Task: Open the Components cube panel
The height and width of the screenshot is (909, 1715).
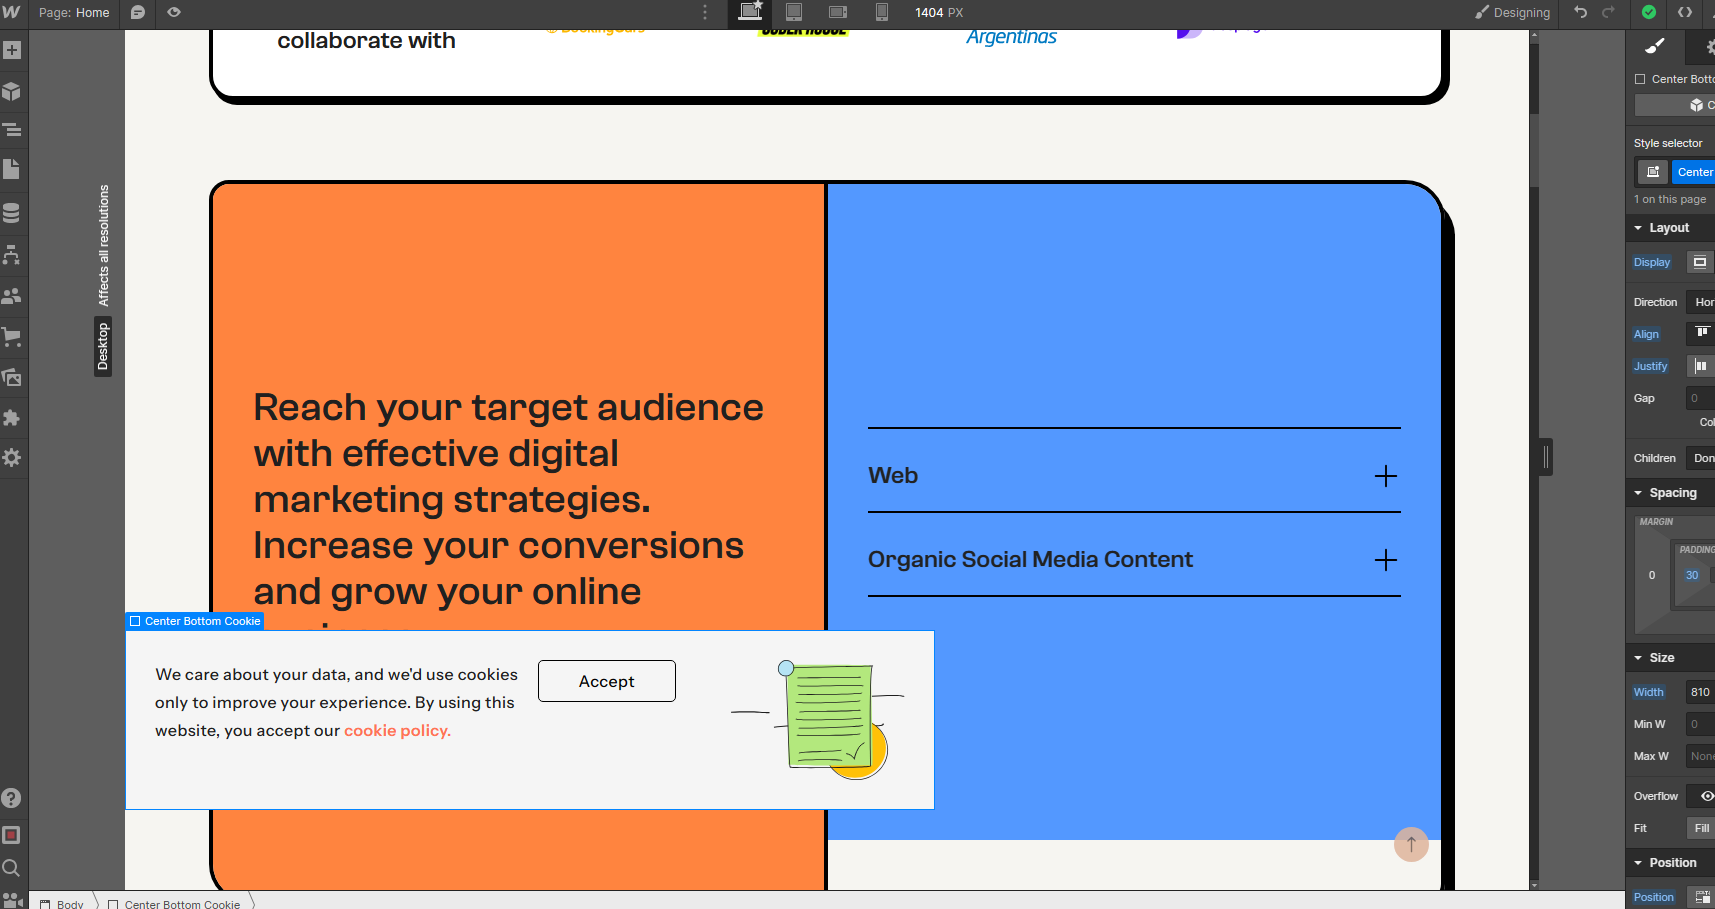Action: (x=12, y=91)
